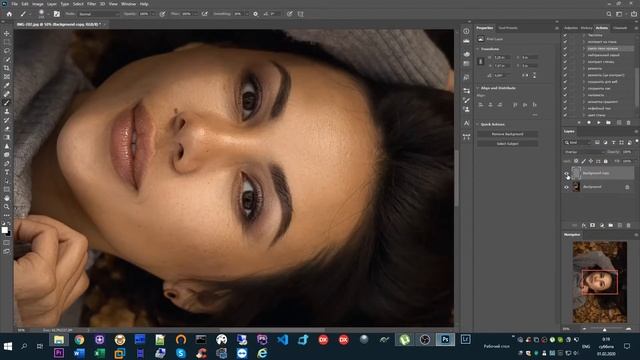Collapse the Transform section

coord(478,49)
